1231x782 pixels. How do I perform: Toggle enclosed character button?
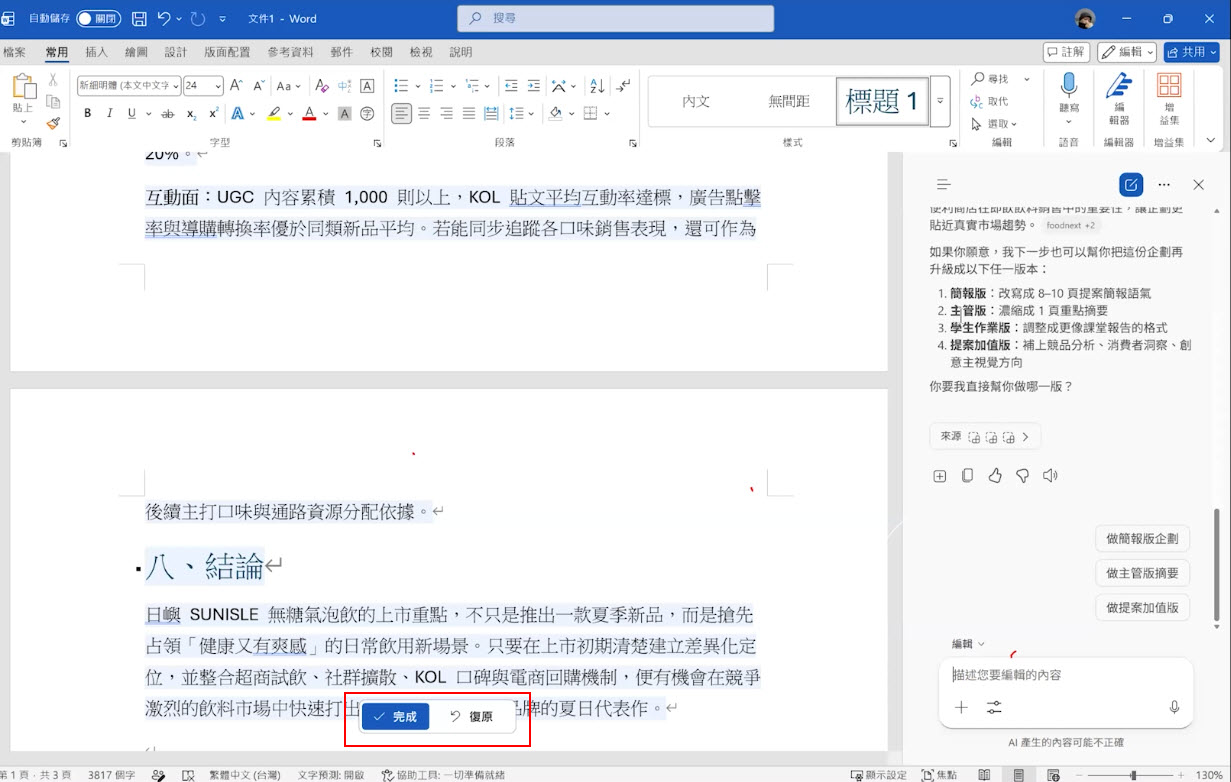(367, 114)
